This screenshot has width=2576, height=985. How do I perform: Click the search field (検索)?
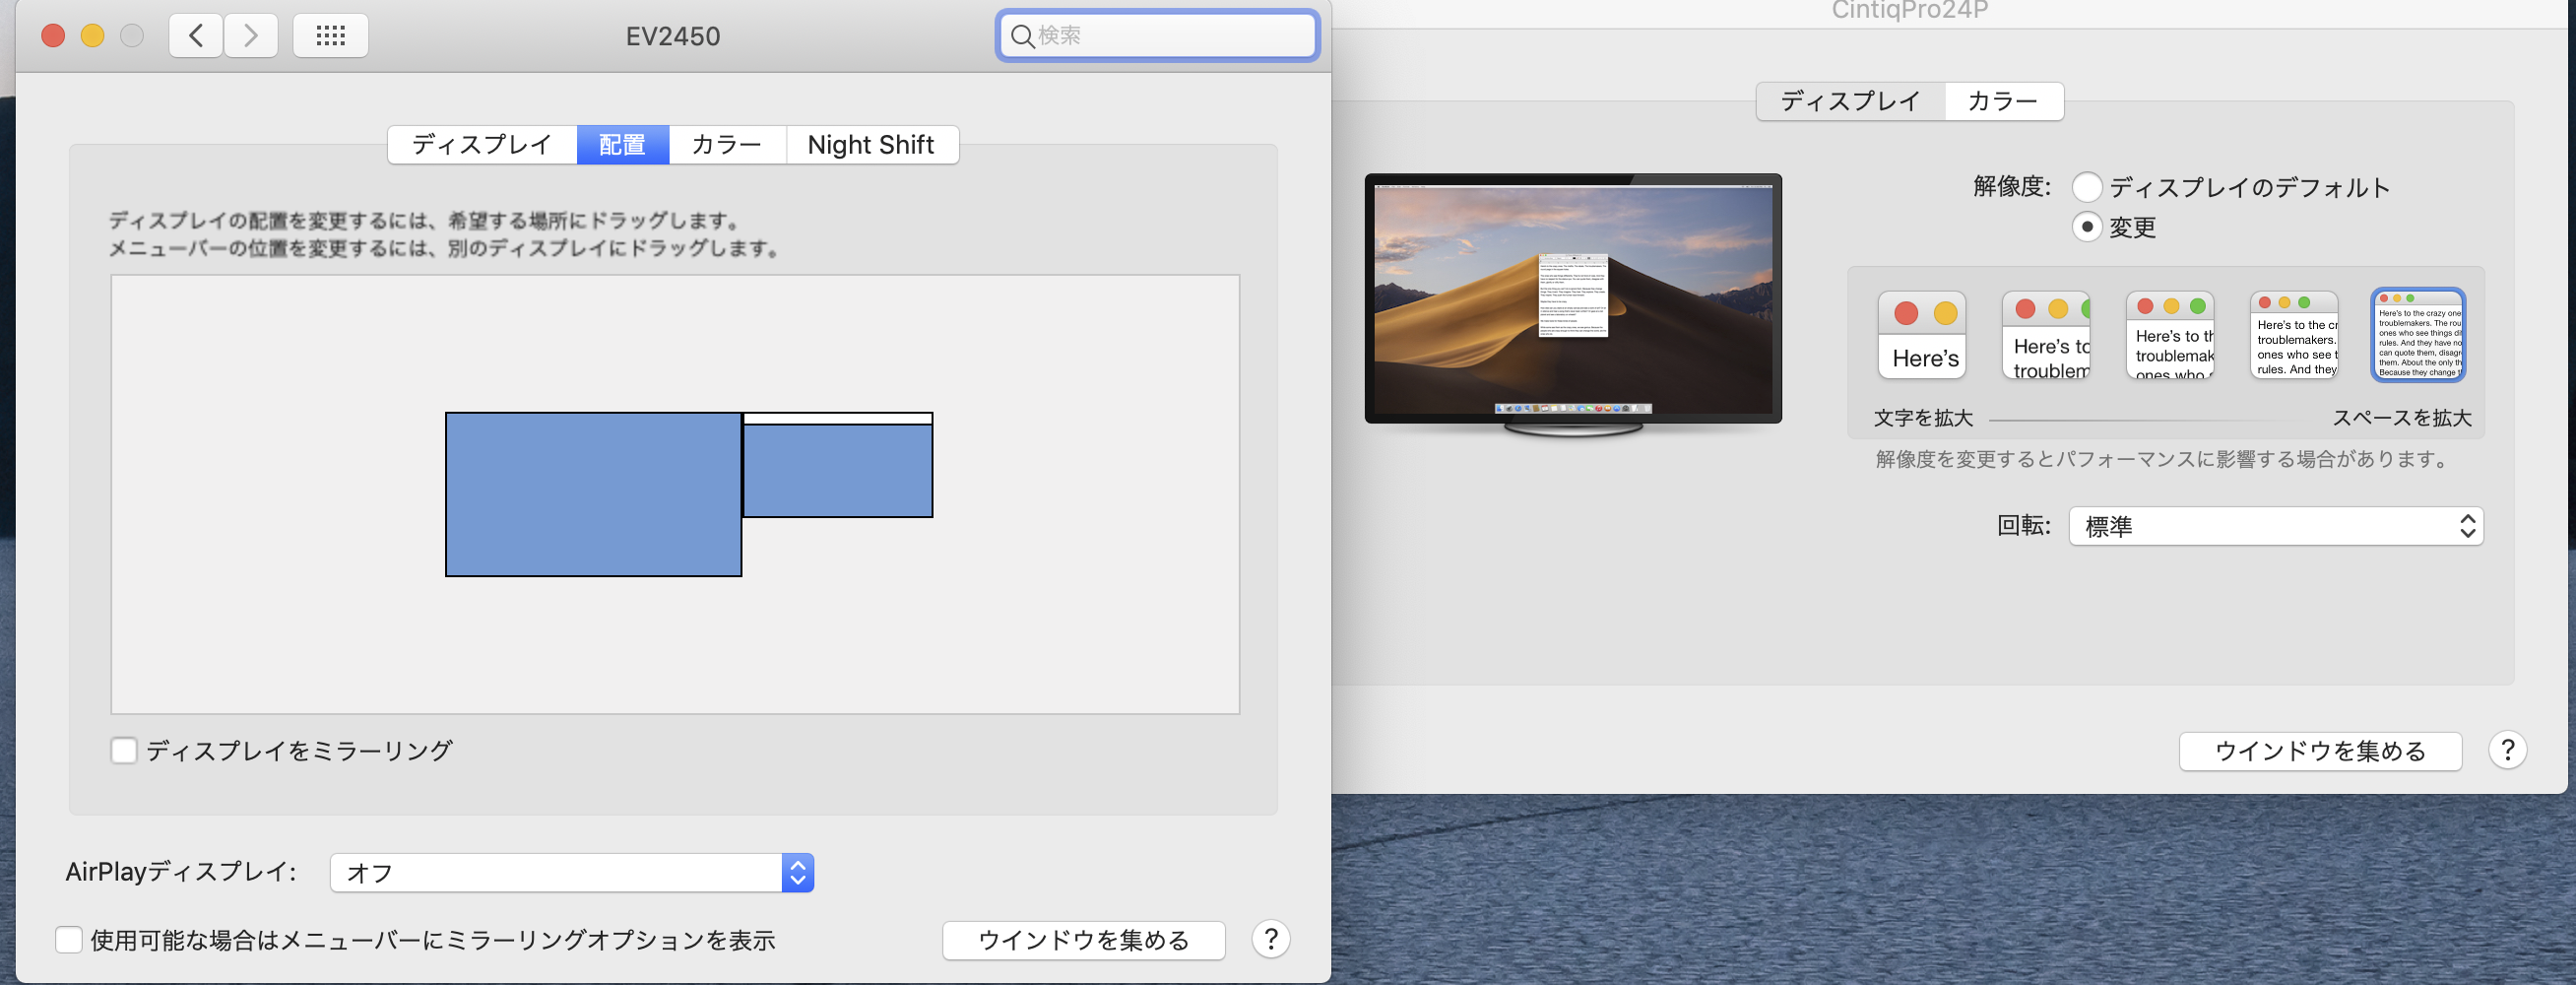1158,36
